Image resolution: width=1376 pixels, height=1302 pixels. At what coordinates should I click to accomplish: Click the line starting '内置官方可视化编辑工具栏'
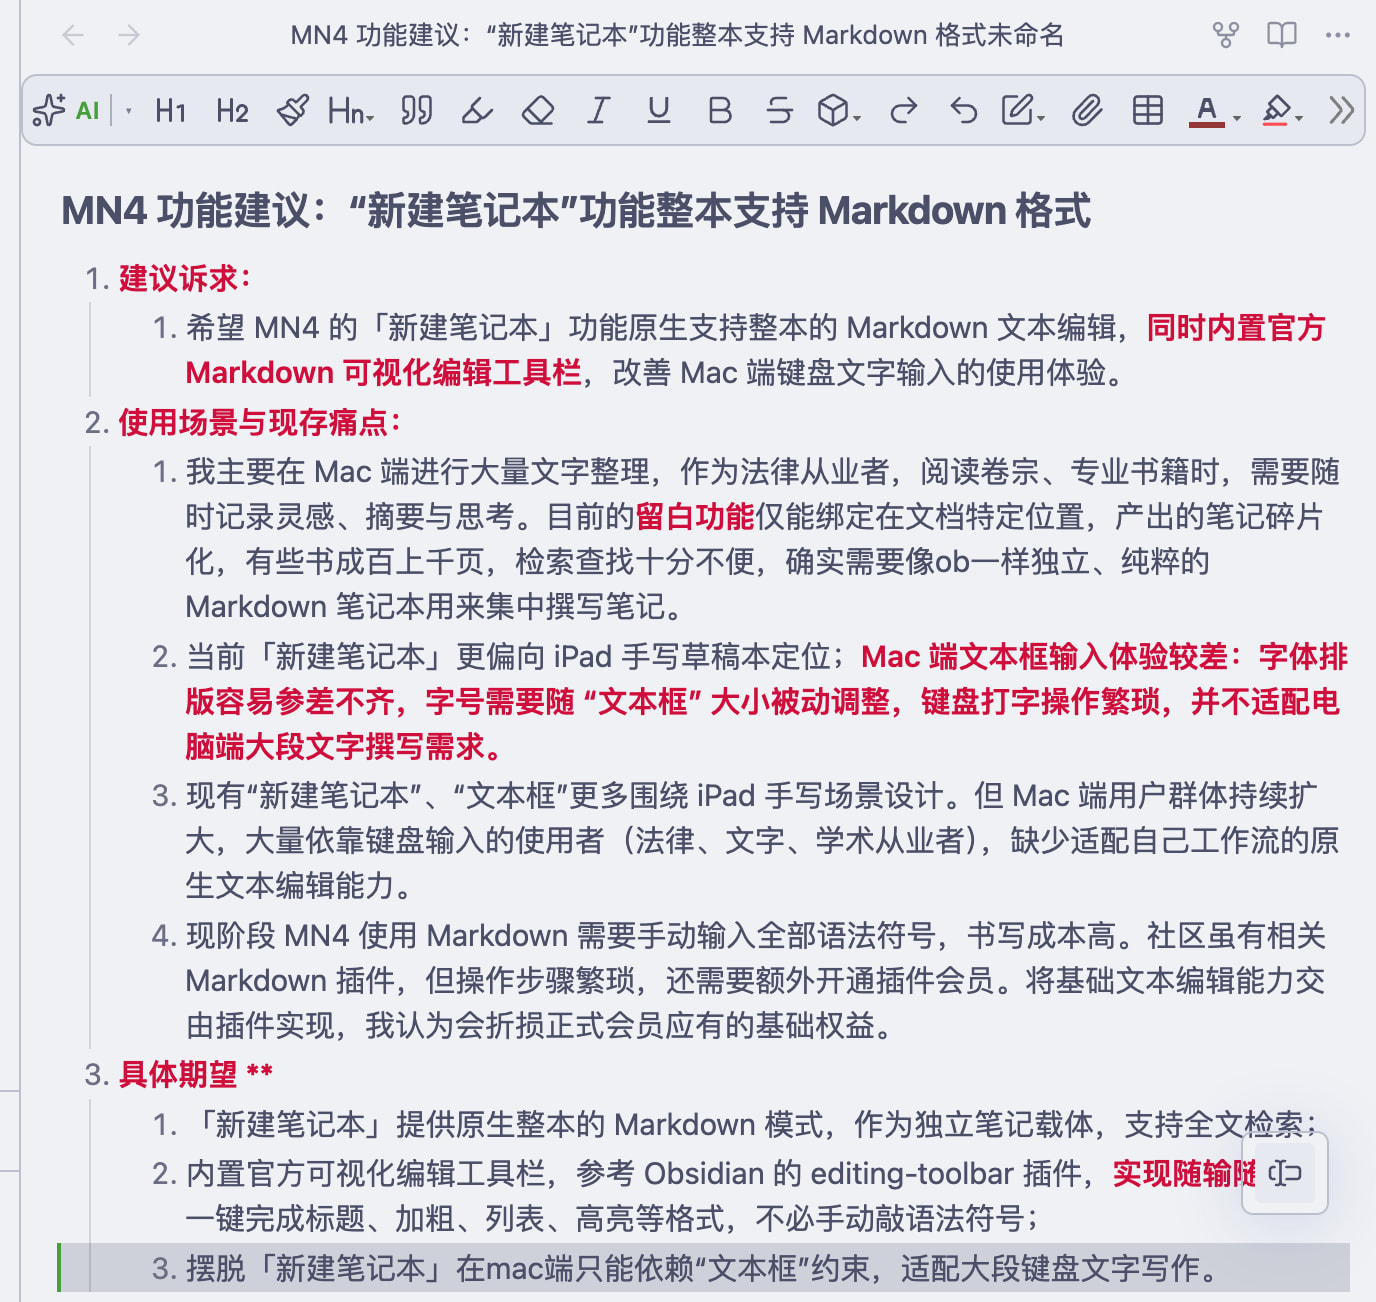click(x=720, y=1174)
